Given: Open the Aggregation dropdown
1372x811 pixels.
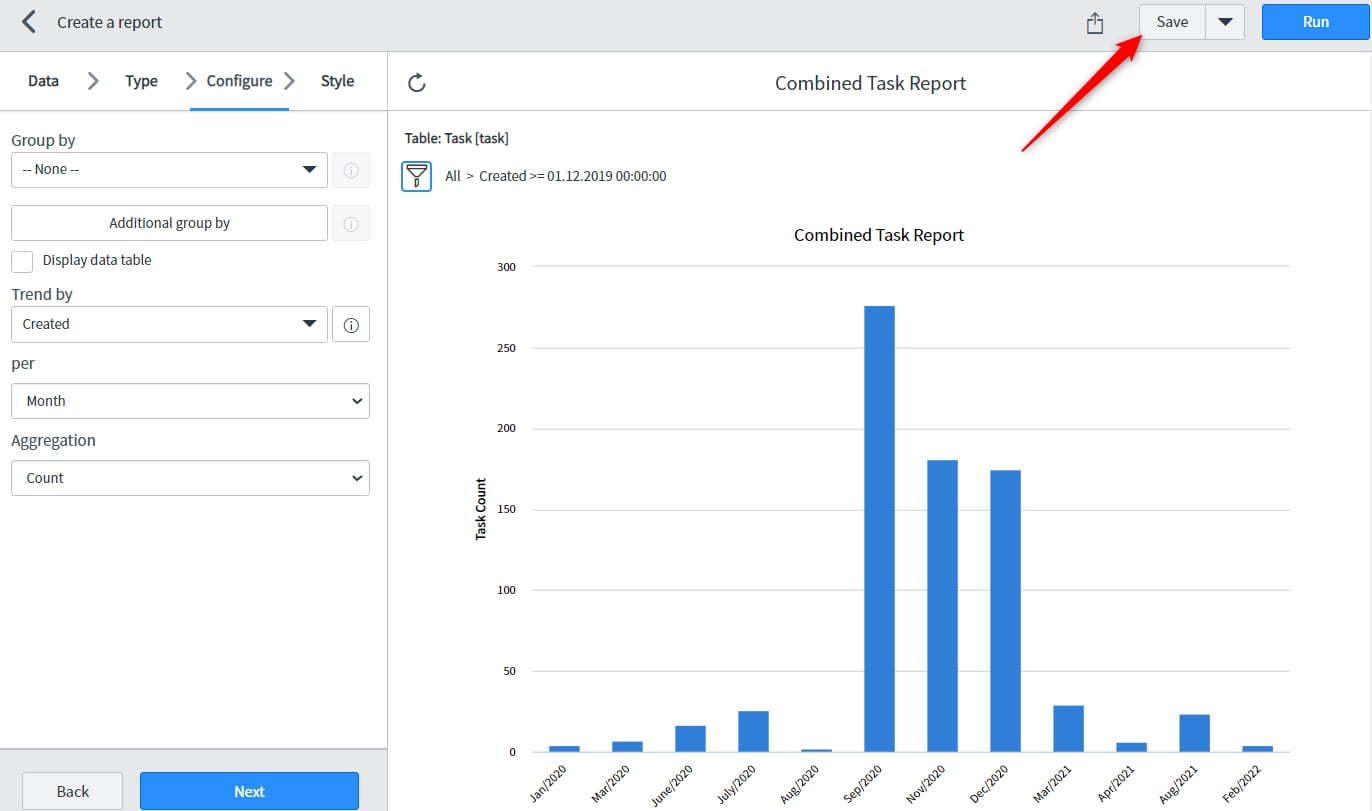Looking at the screenshot, I should coord(190,477).
